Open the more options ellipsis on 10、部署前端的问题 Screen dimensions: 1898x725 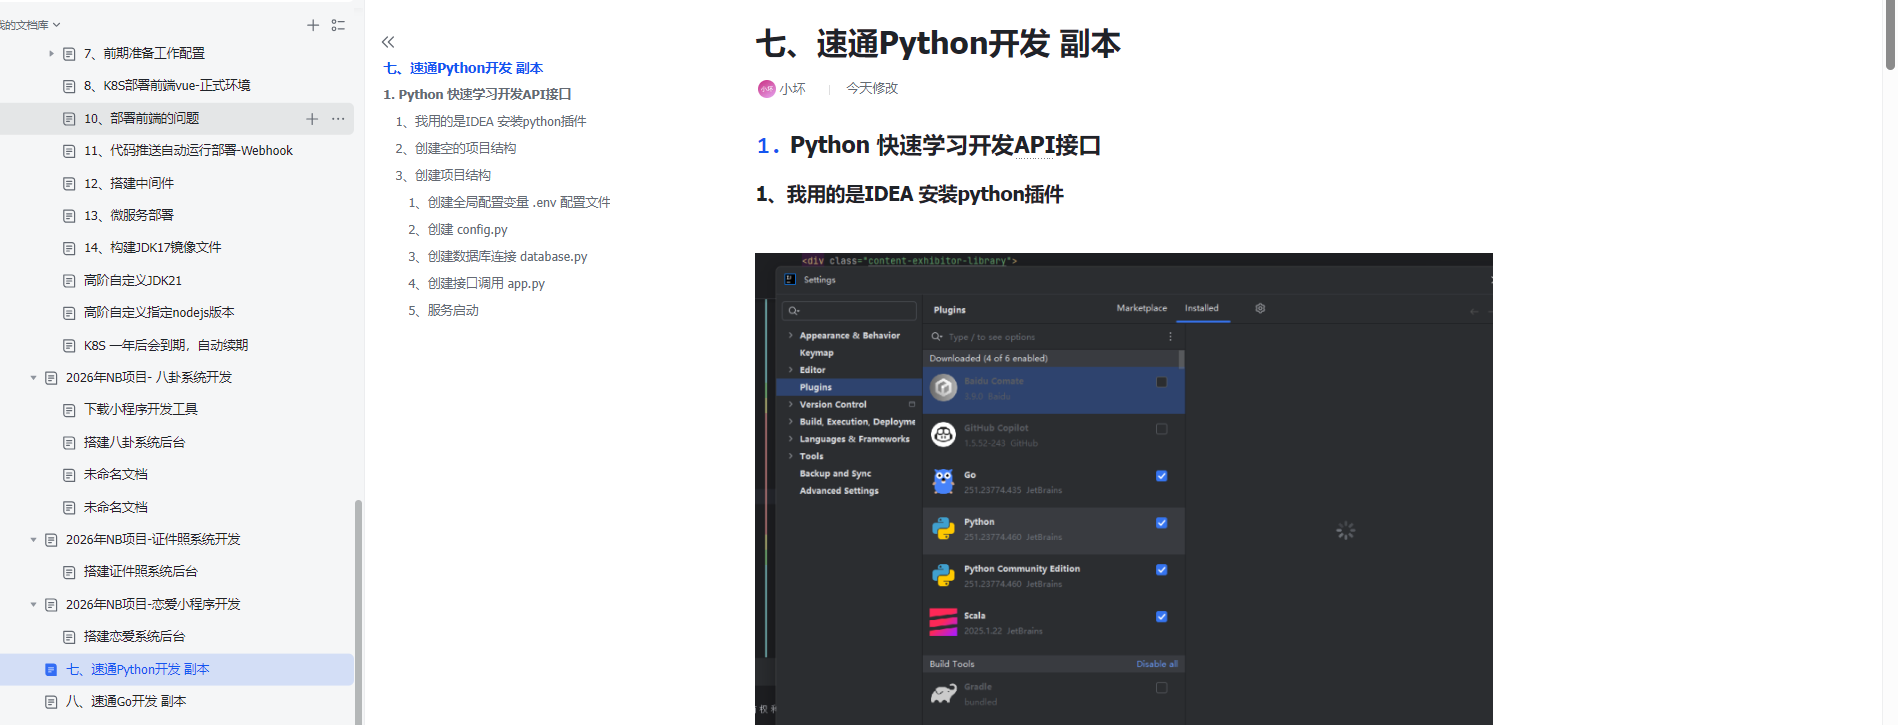[x=338, y=119]
